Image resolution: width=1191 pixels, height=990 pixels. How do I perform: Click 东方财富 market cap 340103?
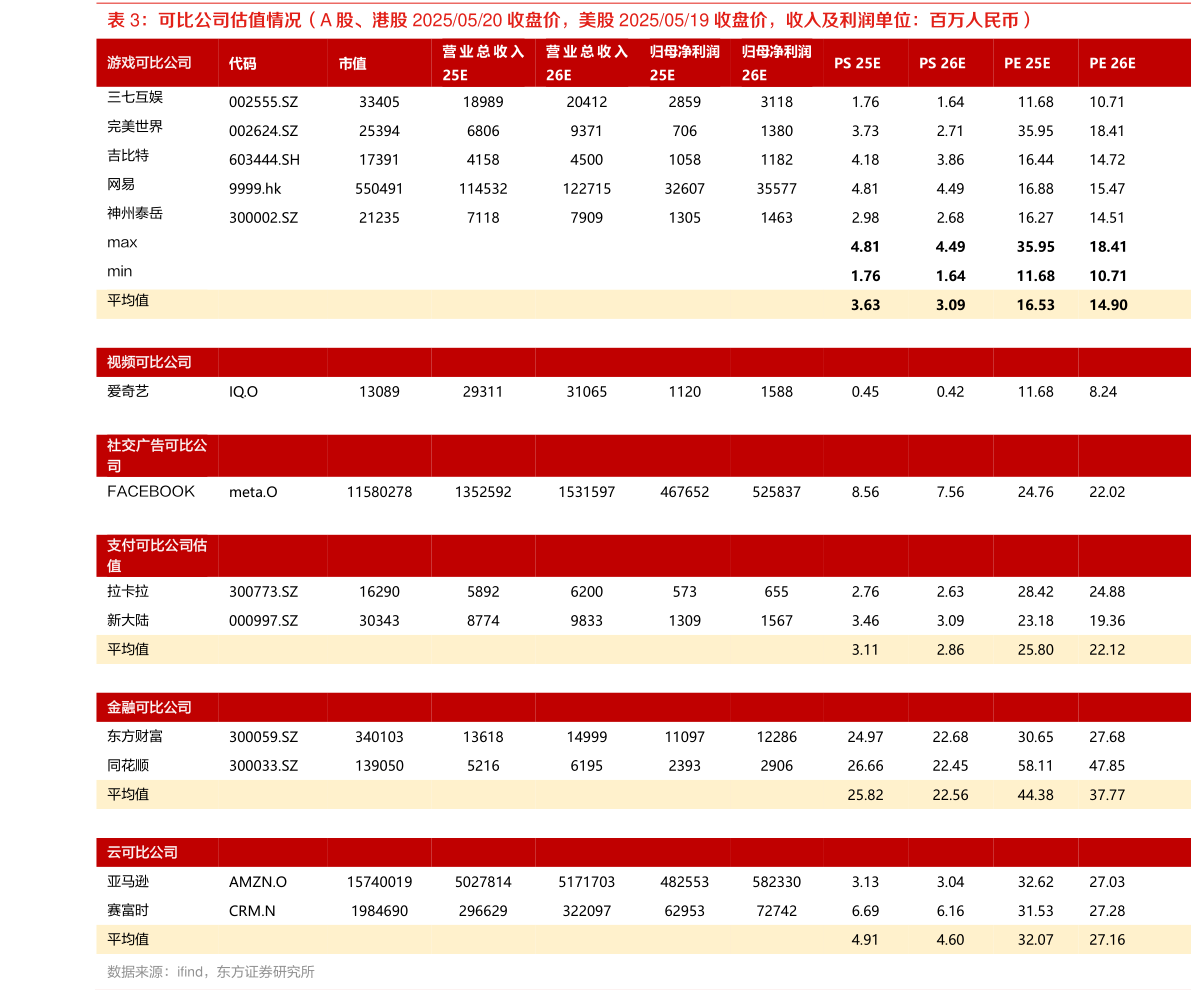pyautogui.click(x=379, y=737)
